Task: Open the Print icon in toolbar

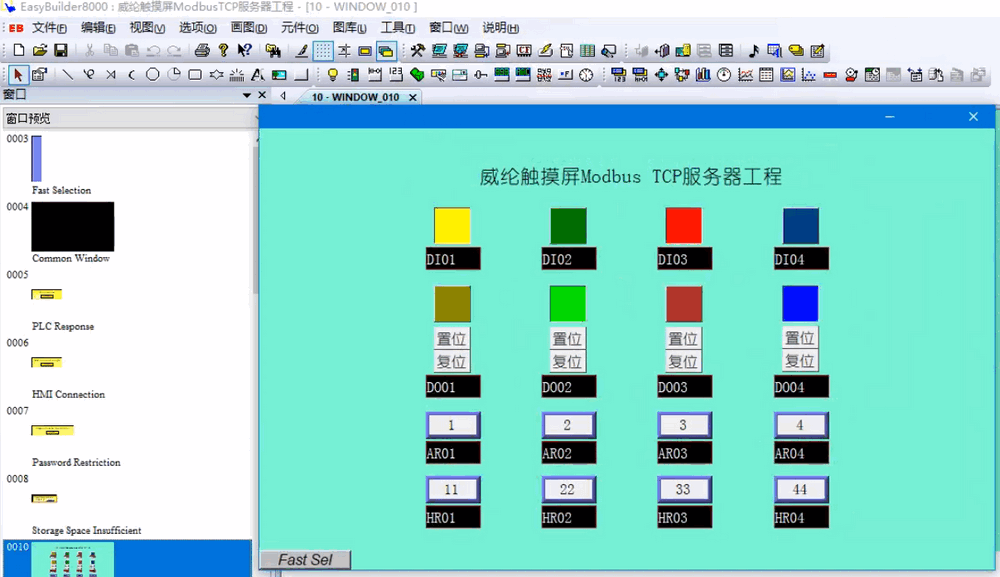Action: (202, 50)
